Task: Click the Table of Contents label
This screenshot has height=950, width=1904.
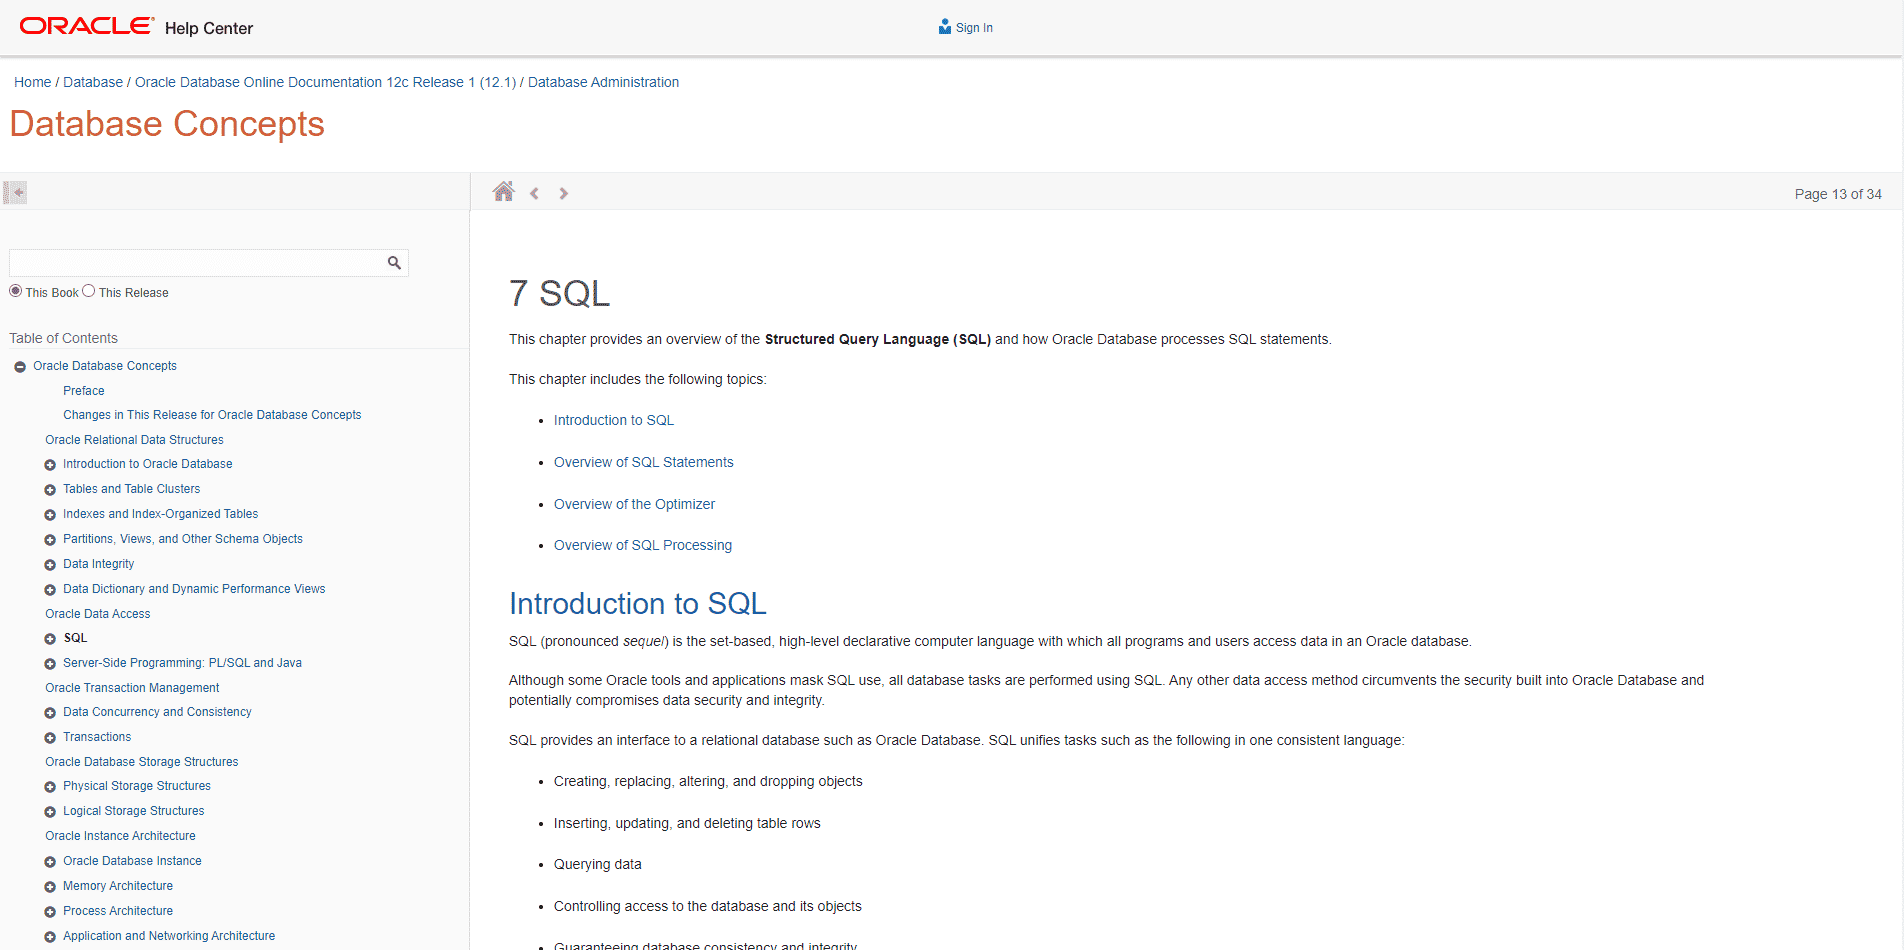Action: pos(63,338)
